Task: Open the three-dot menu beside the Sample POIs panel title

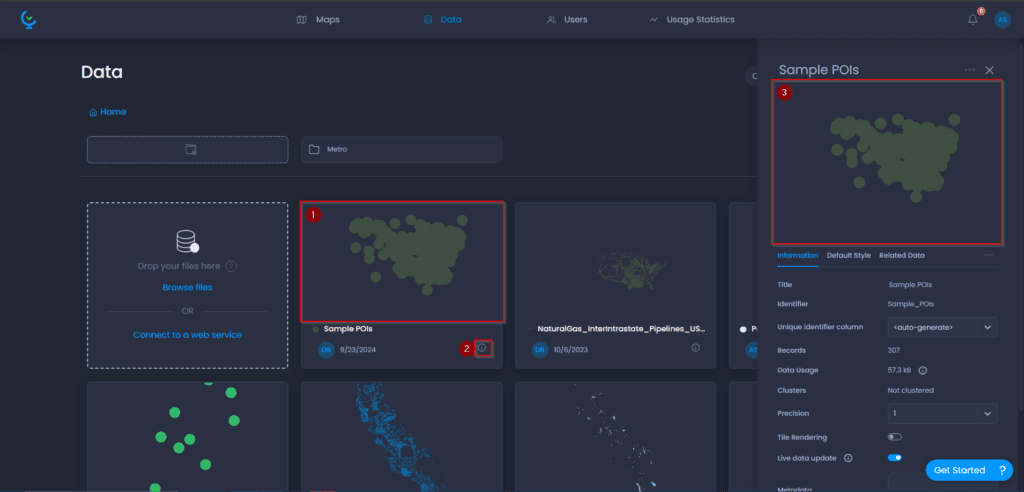Action: [970, 70]
